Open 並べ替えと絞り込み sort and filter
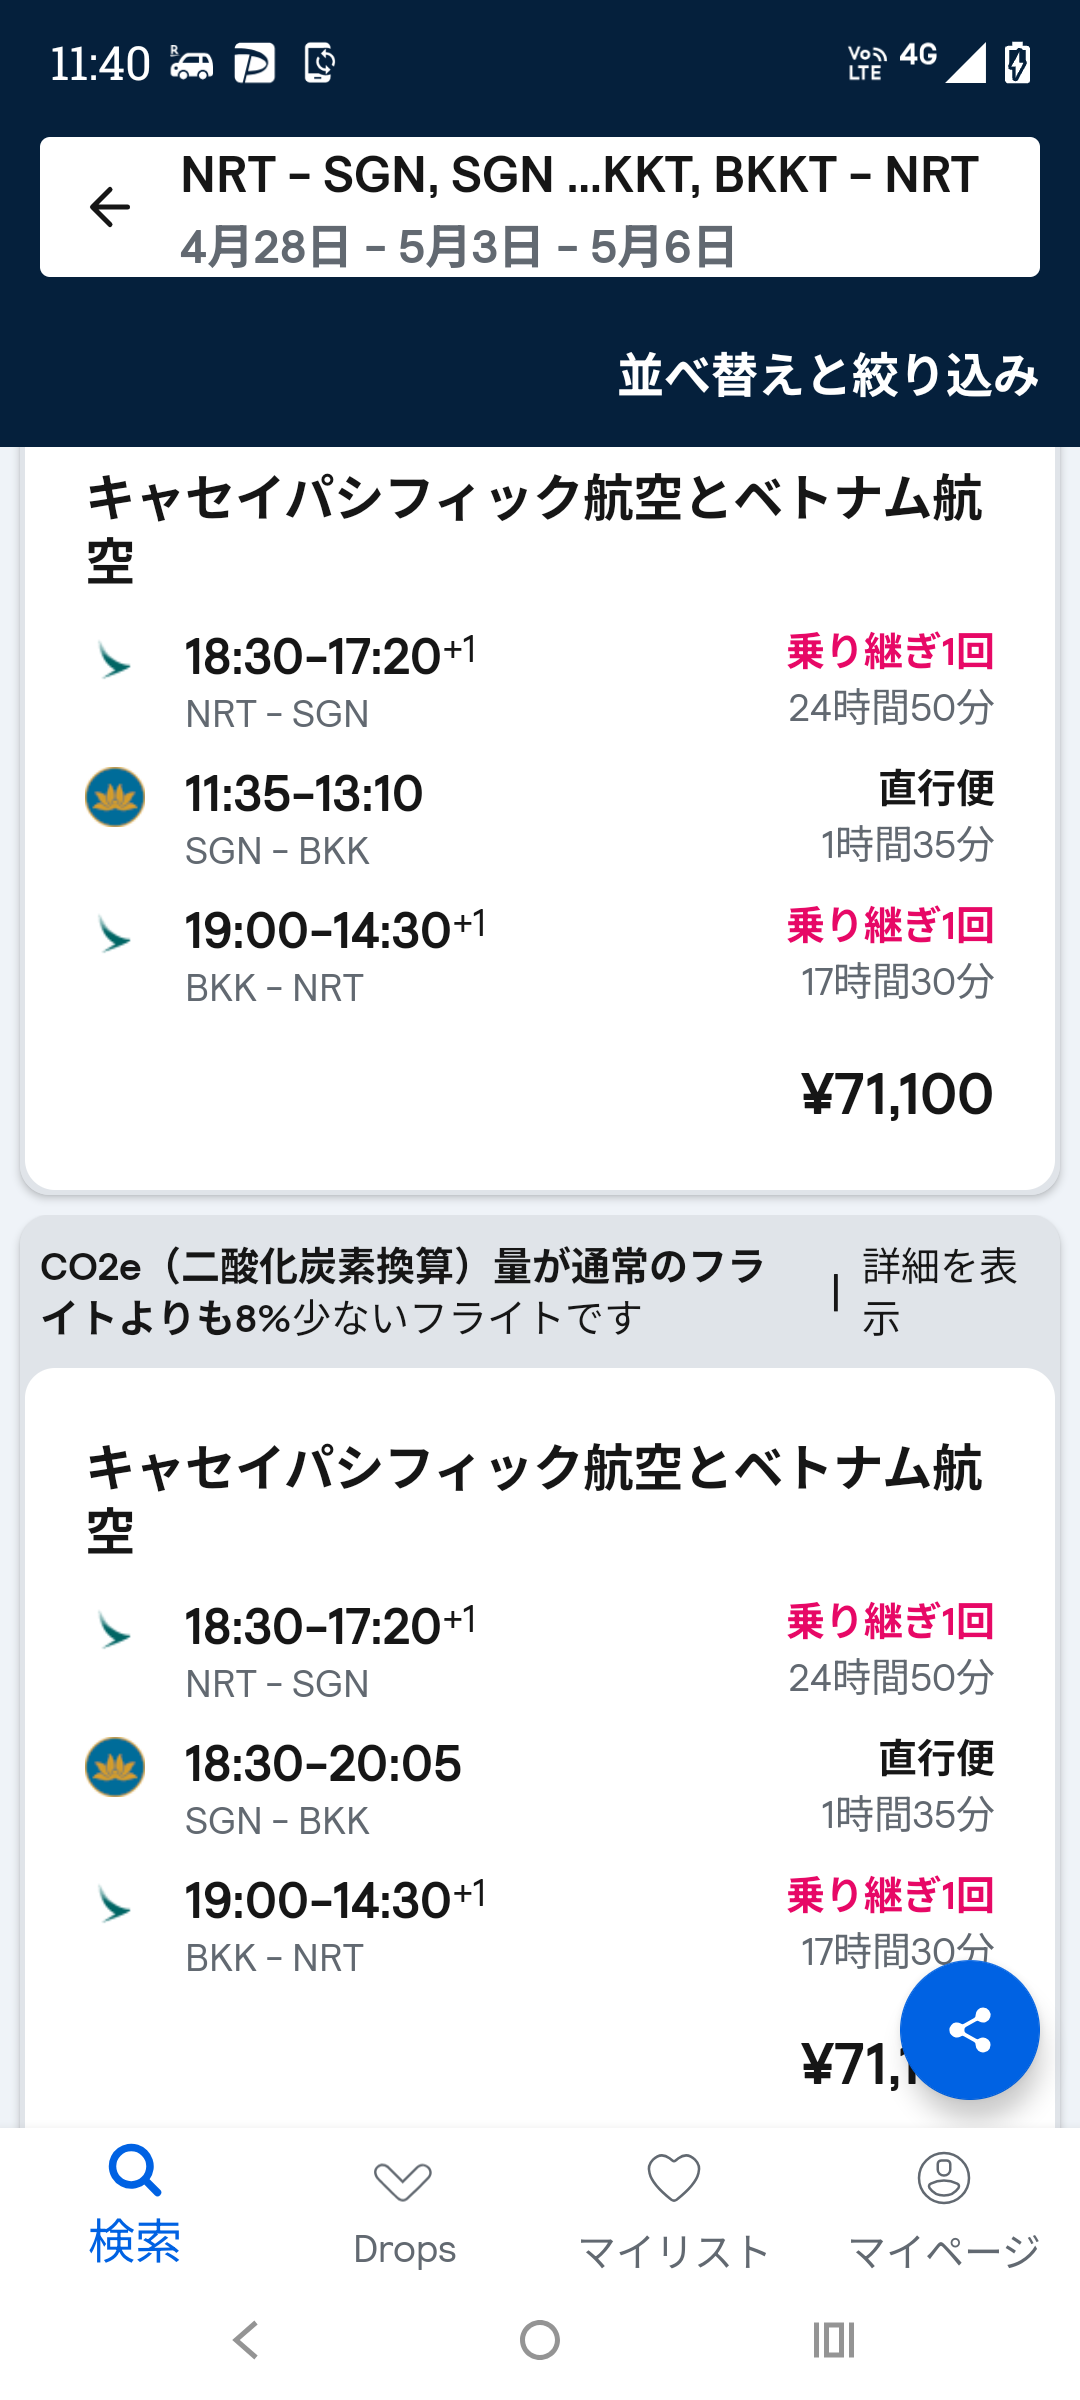 click(x=828, y=375)
